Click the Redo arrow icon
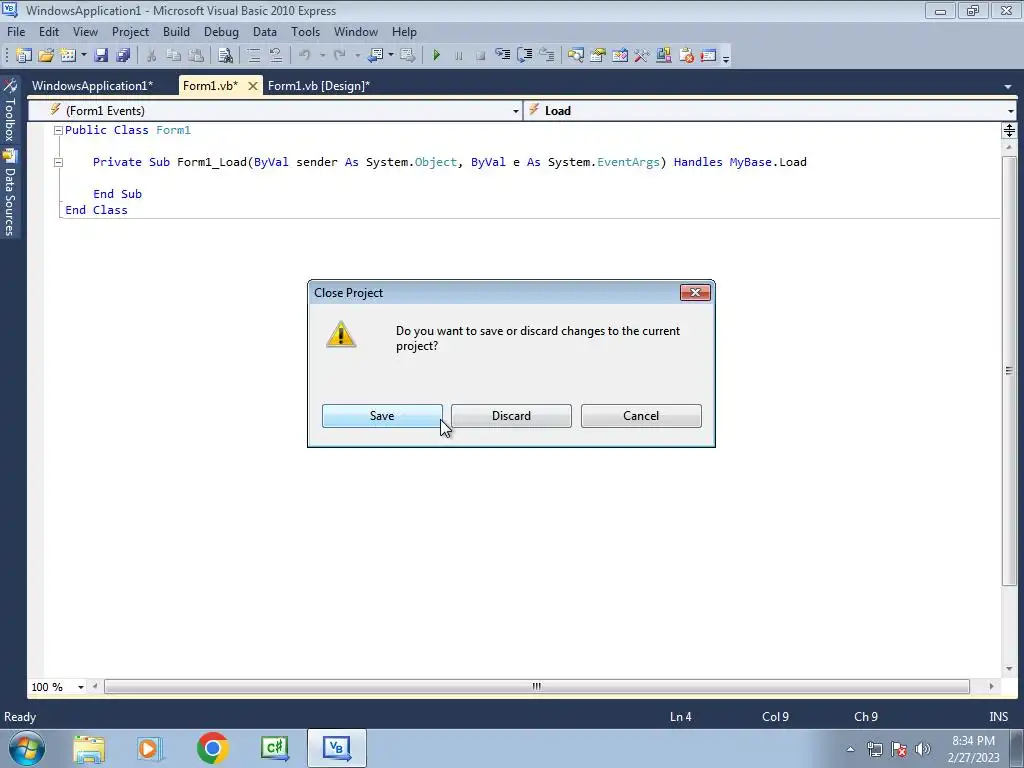This screenshot has height=768, width=1024. point(340,56)
